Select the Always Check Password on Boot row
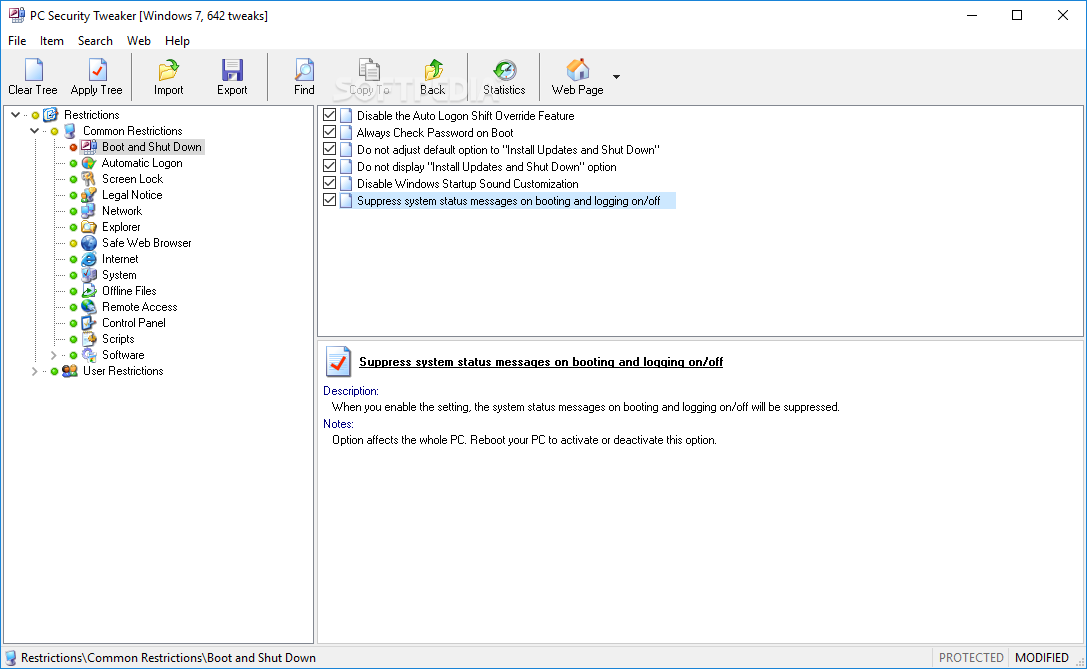Image resolution: width=1087 pixels, height=669 pixels. click(435, 132)
